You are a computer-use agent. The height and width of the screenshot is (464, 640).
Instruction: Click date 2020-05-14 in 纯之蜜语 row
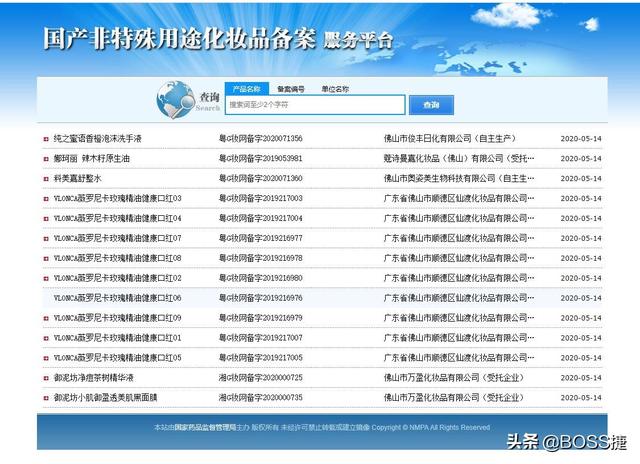[581, 139]
